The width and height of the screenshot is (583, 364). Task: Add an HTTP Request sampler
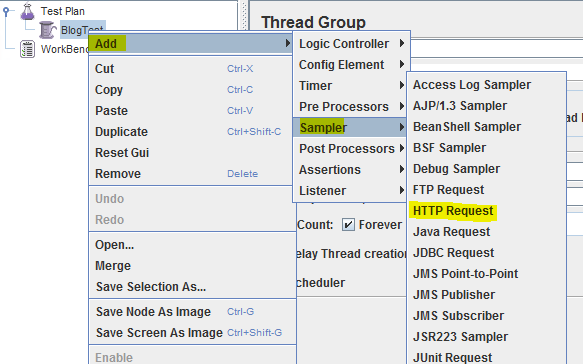pyautogui.click(x=486, y=211)
